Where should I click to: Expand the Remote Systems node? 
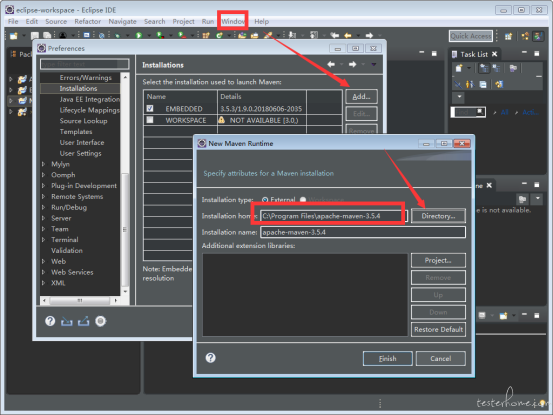tap(44, 196)
